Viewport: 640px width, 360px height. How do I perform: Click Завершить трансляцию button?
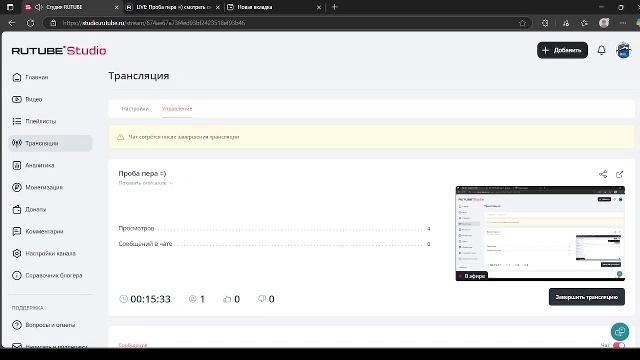587,297
